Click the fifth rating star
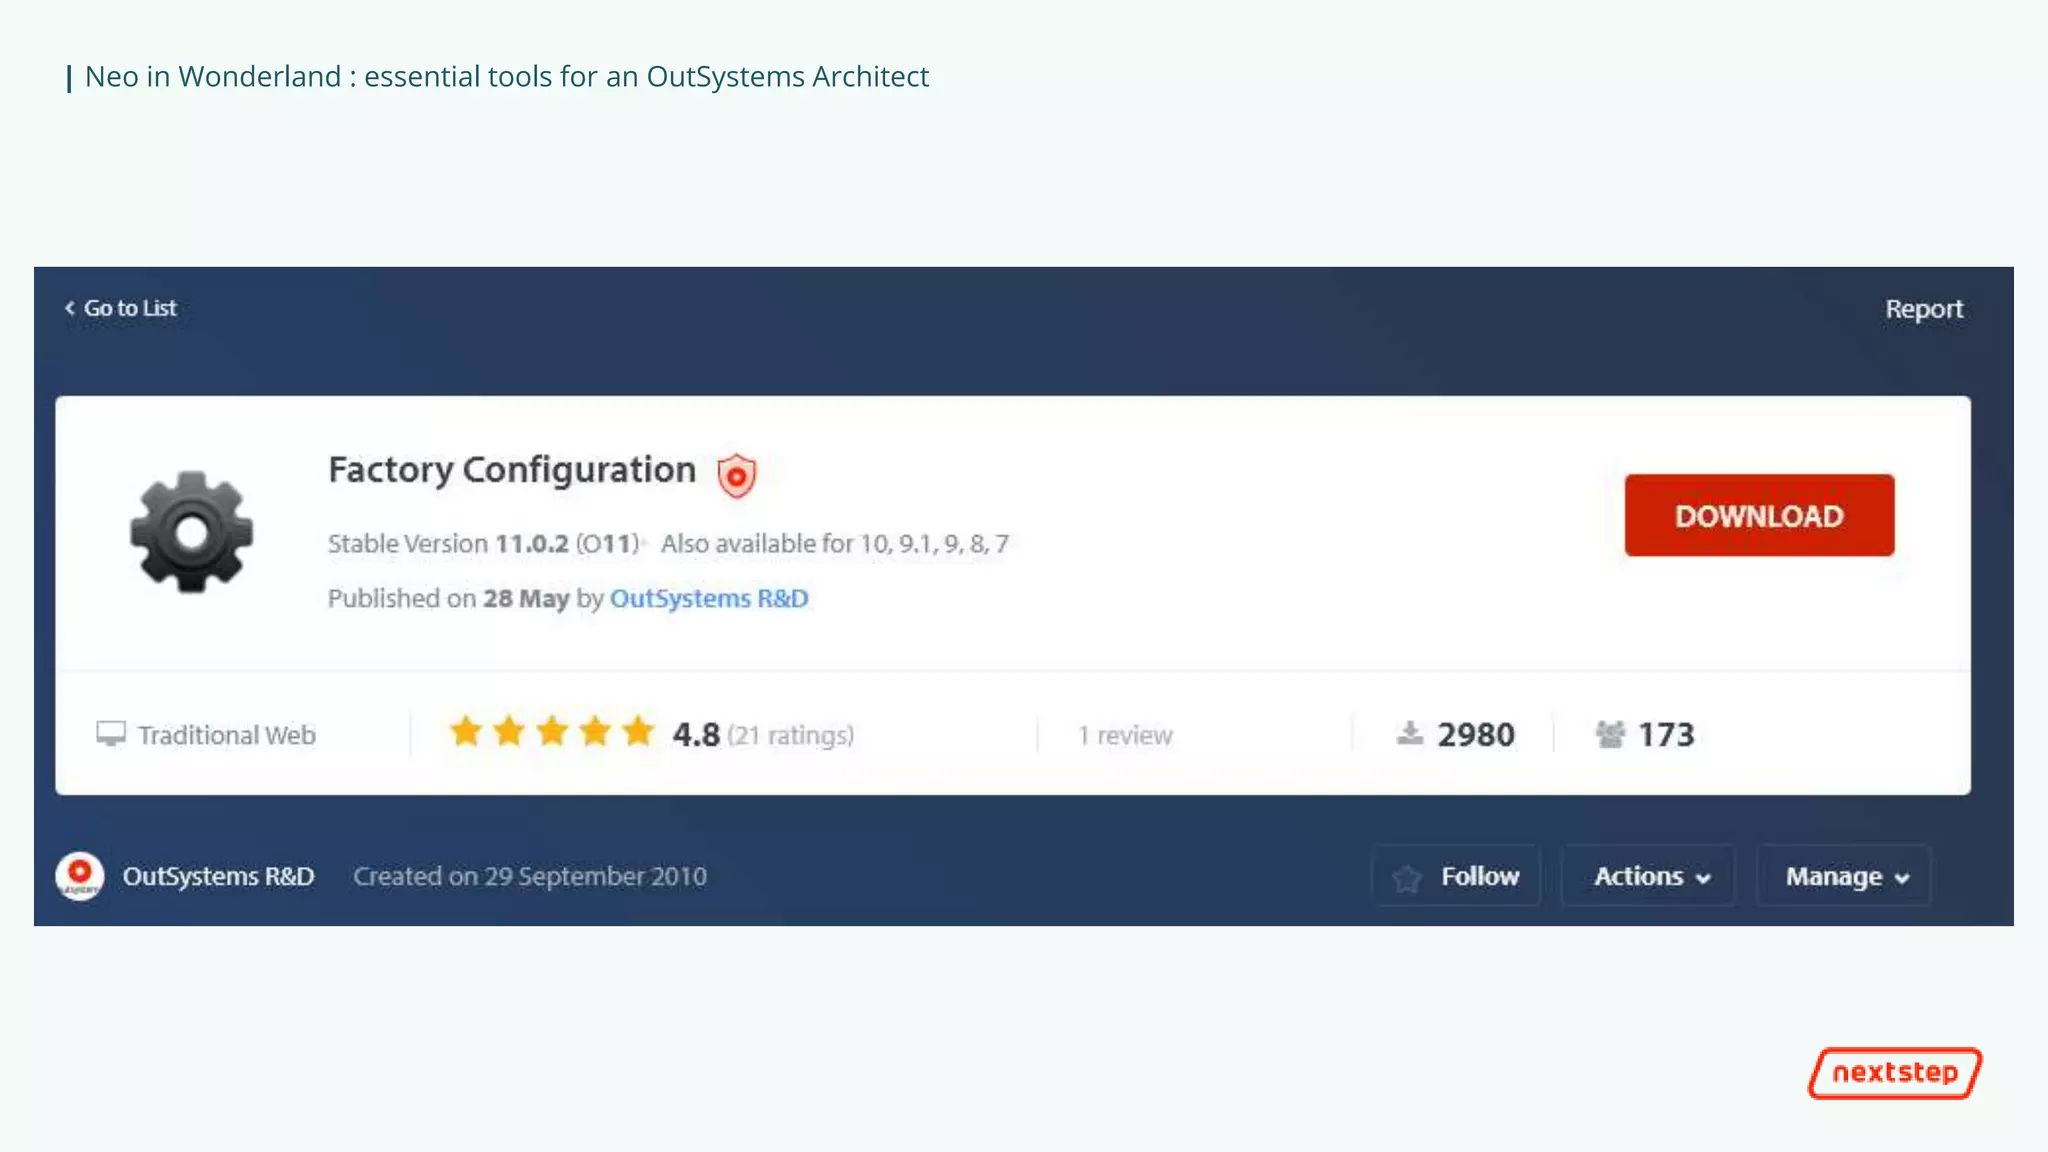The image size is (2048, 1152). click(x=638, y=732)
